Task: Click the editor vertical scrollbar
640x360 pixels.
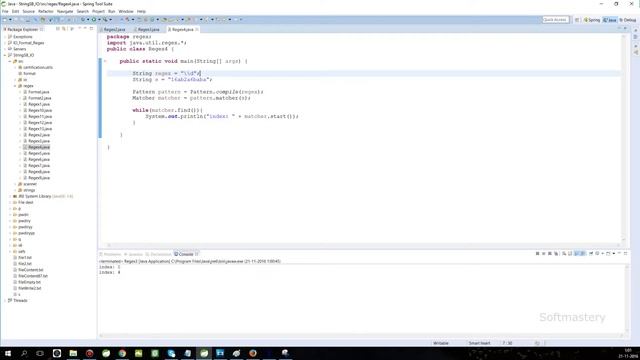Action: 623,137
